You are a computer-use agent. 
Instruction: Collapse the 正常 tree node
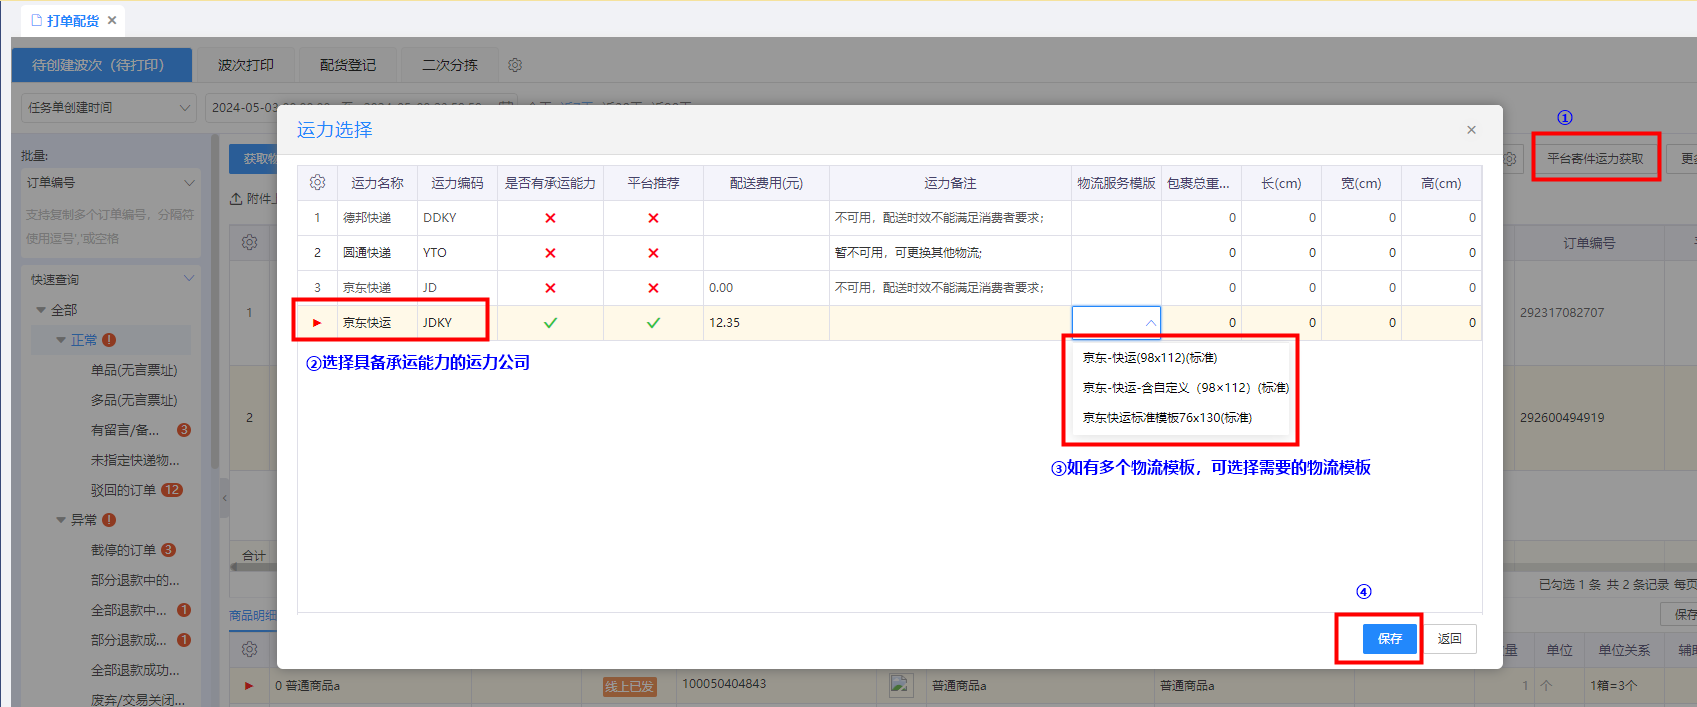(61, 340)
